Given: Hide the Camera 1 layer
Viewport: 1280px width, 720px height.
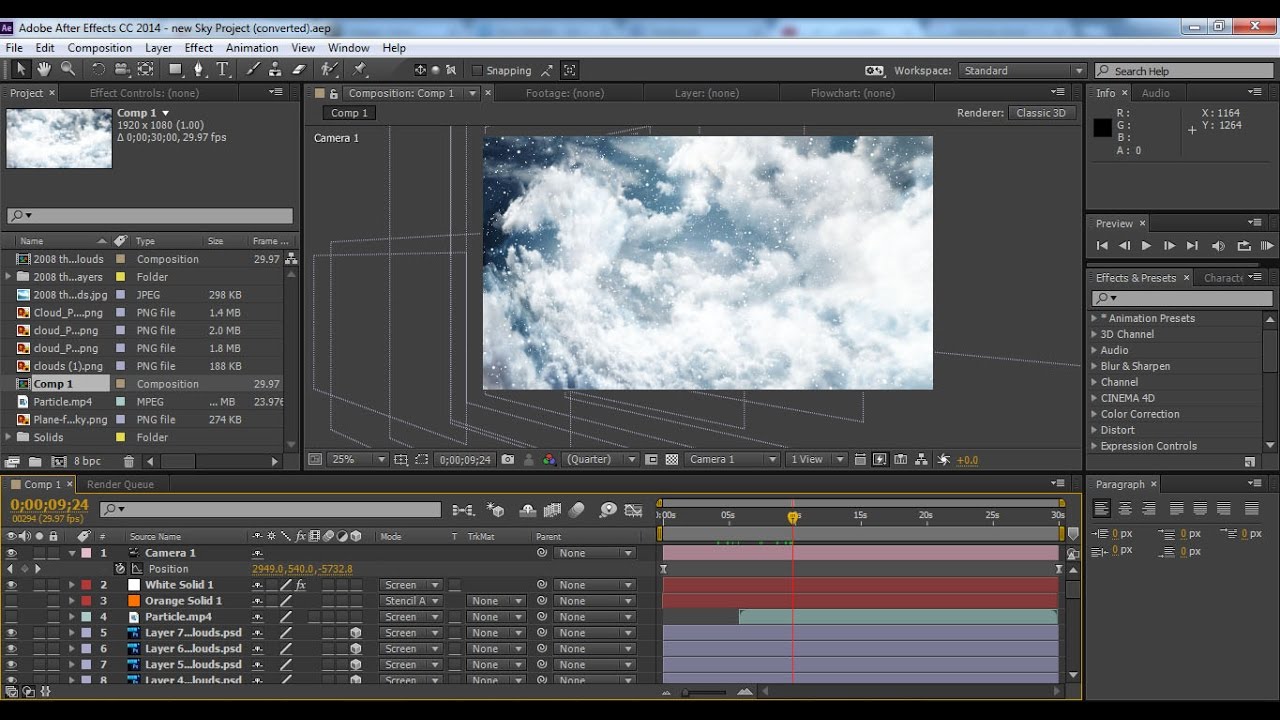Looking at the screenshot, I should click(x=11, y=553).
